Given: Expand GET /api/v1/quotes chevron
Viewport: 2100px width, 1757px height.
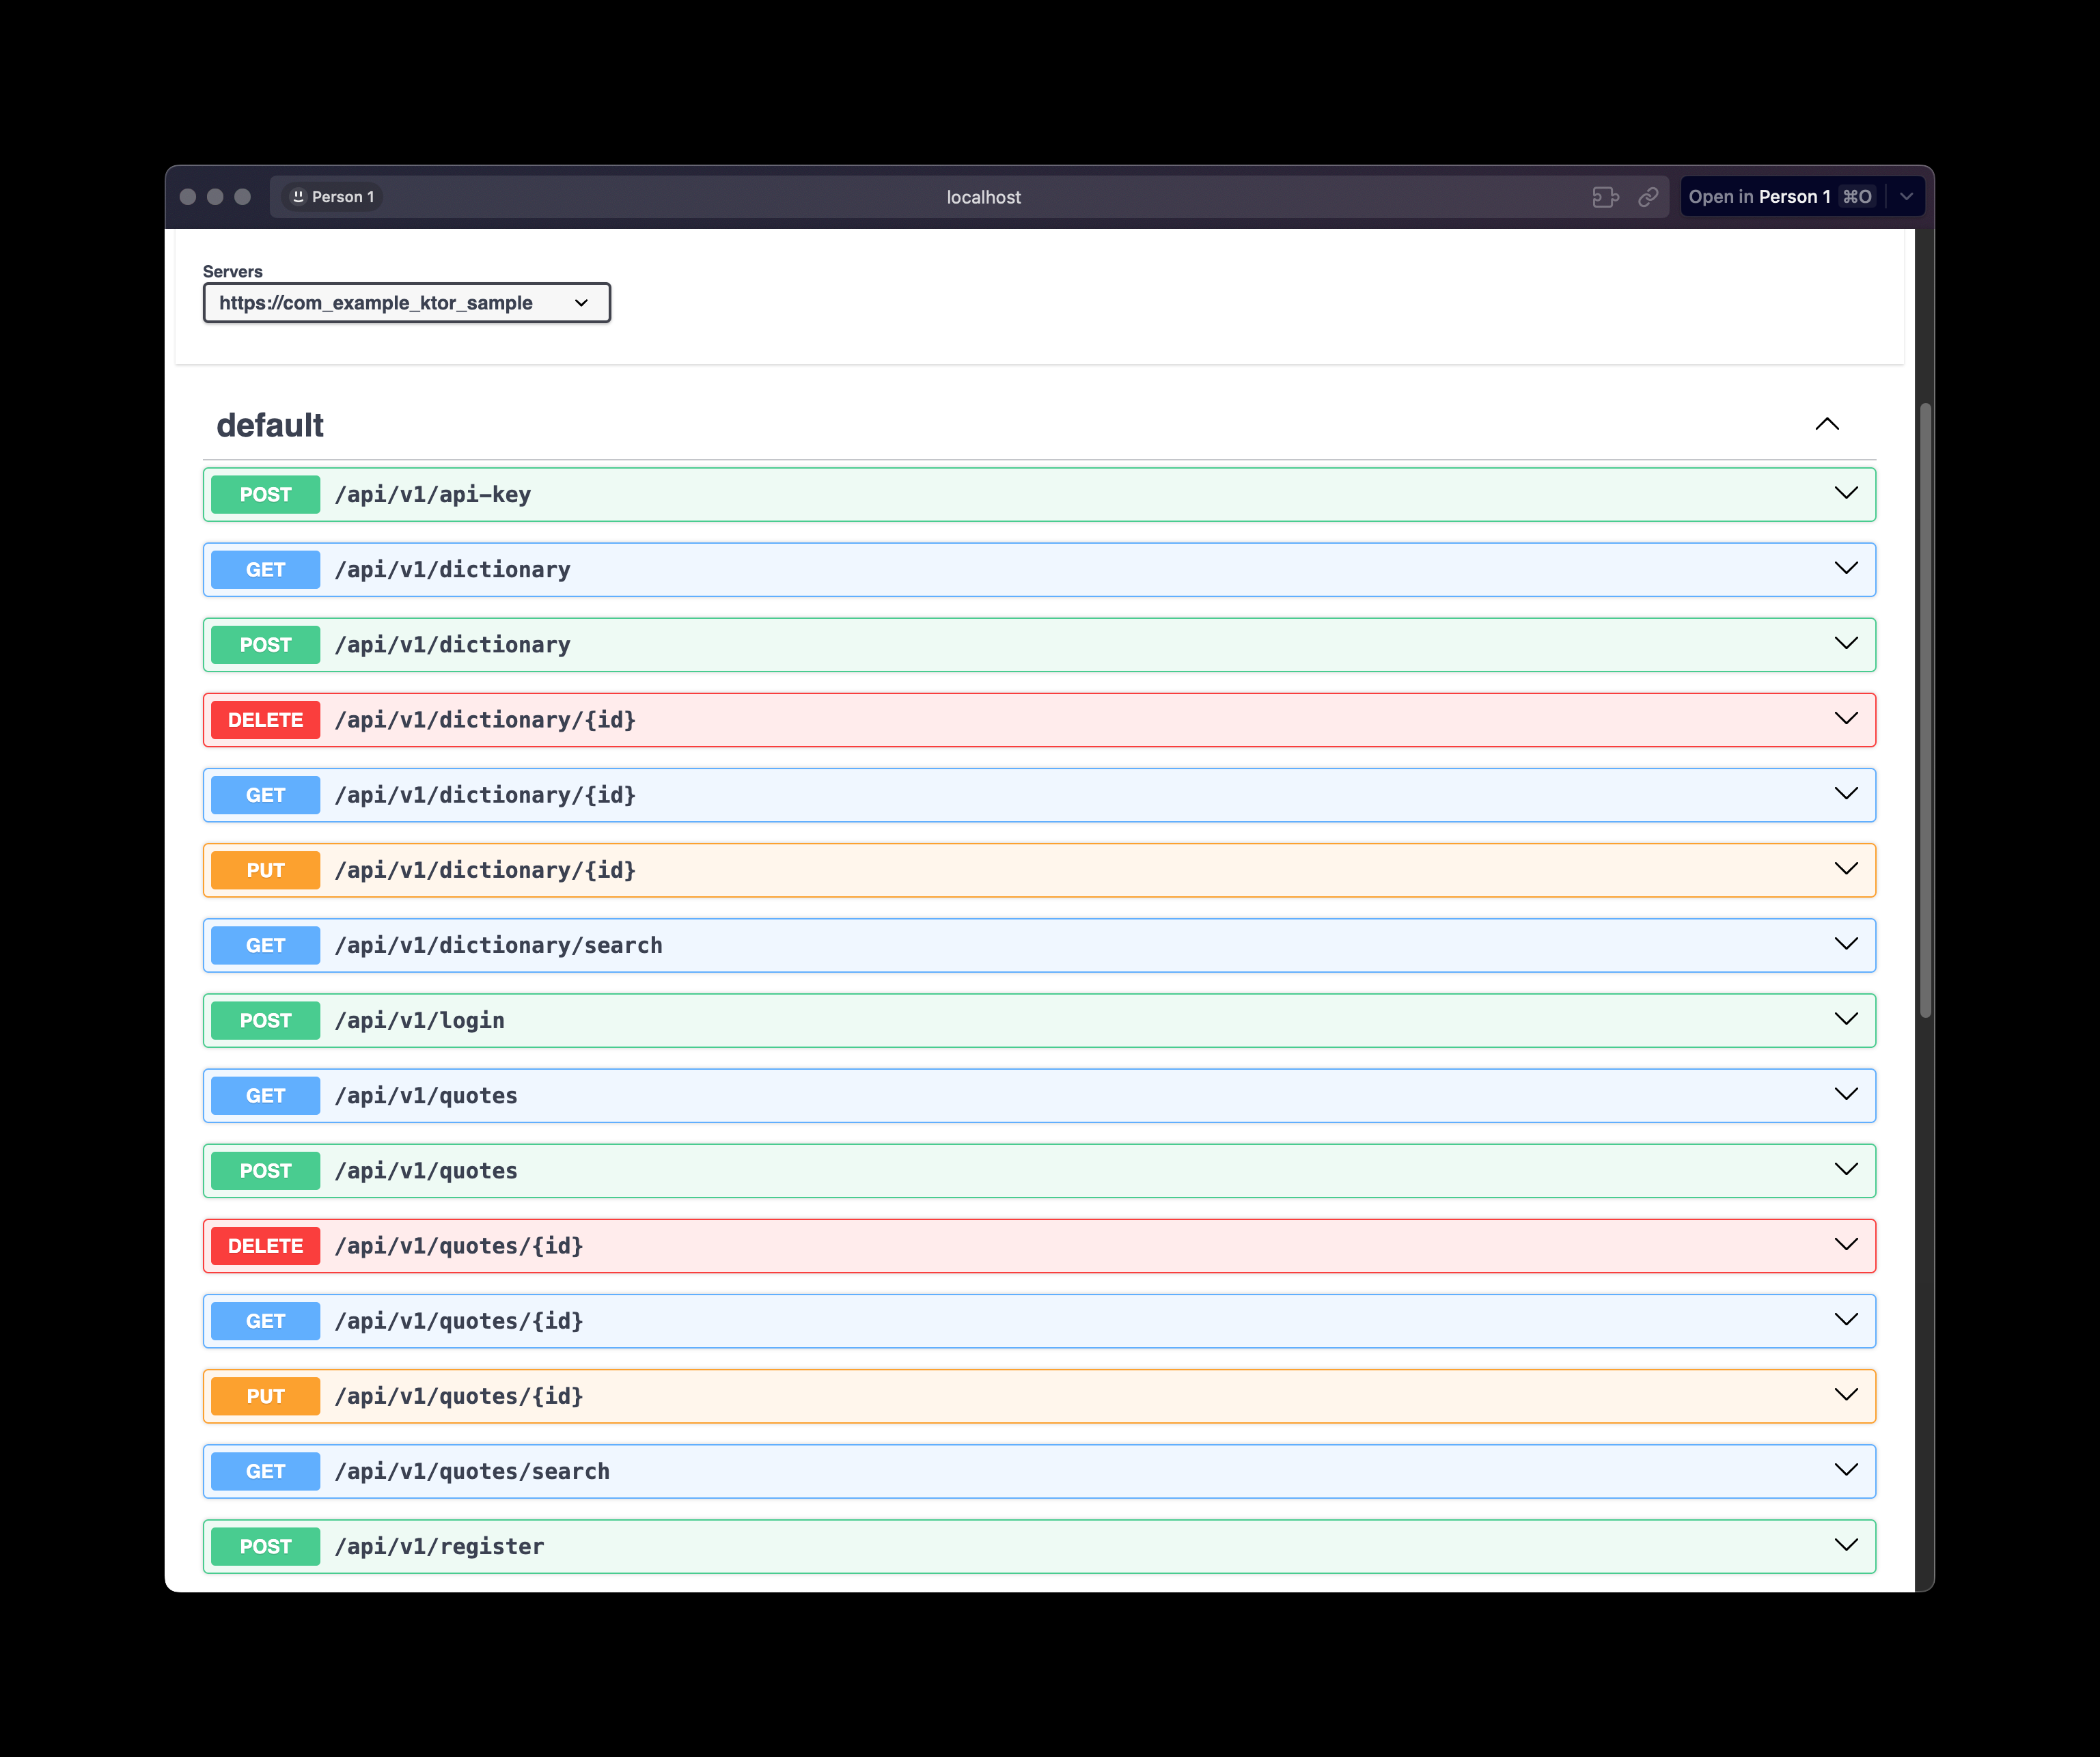Looking at the screenshot, I should (x=1845, y=1094).
